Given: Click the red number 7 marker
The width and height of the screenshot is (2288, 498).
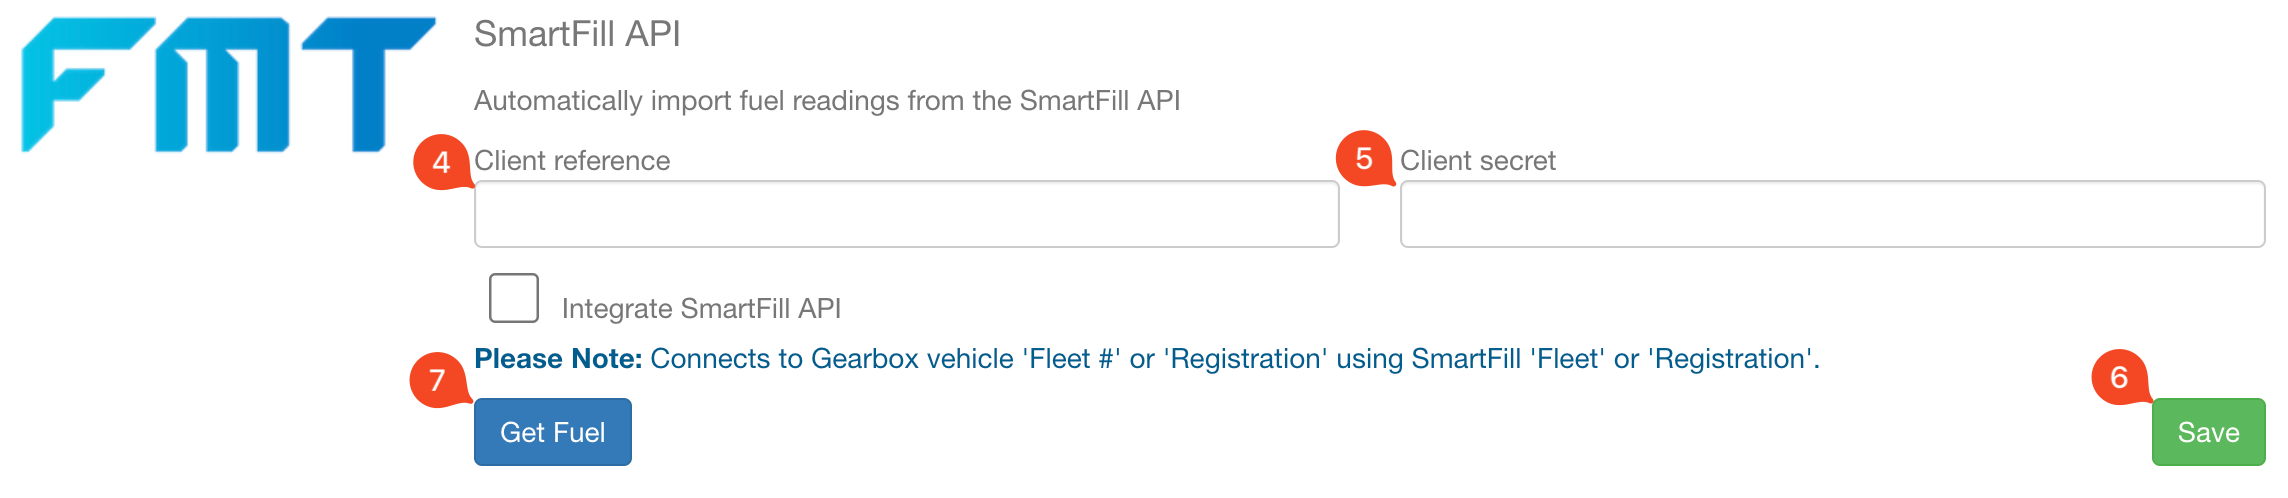Looking at the screenshot, I should tap(438, 380).
